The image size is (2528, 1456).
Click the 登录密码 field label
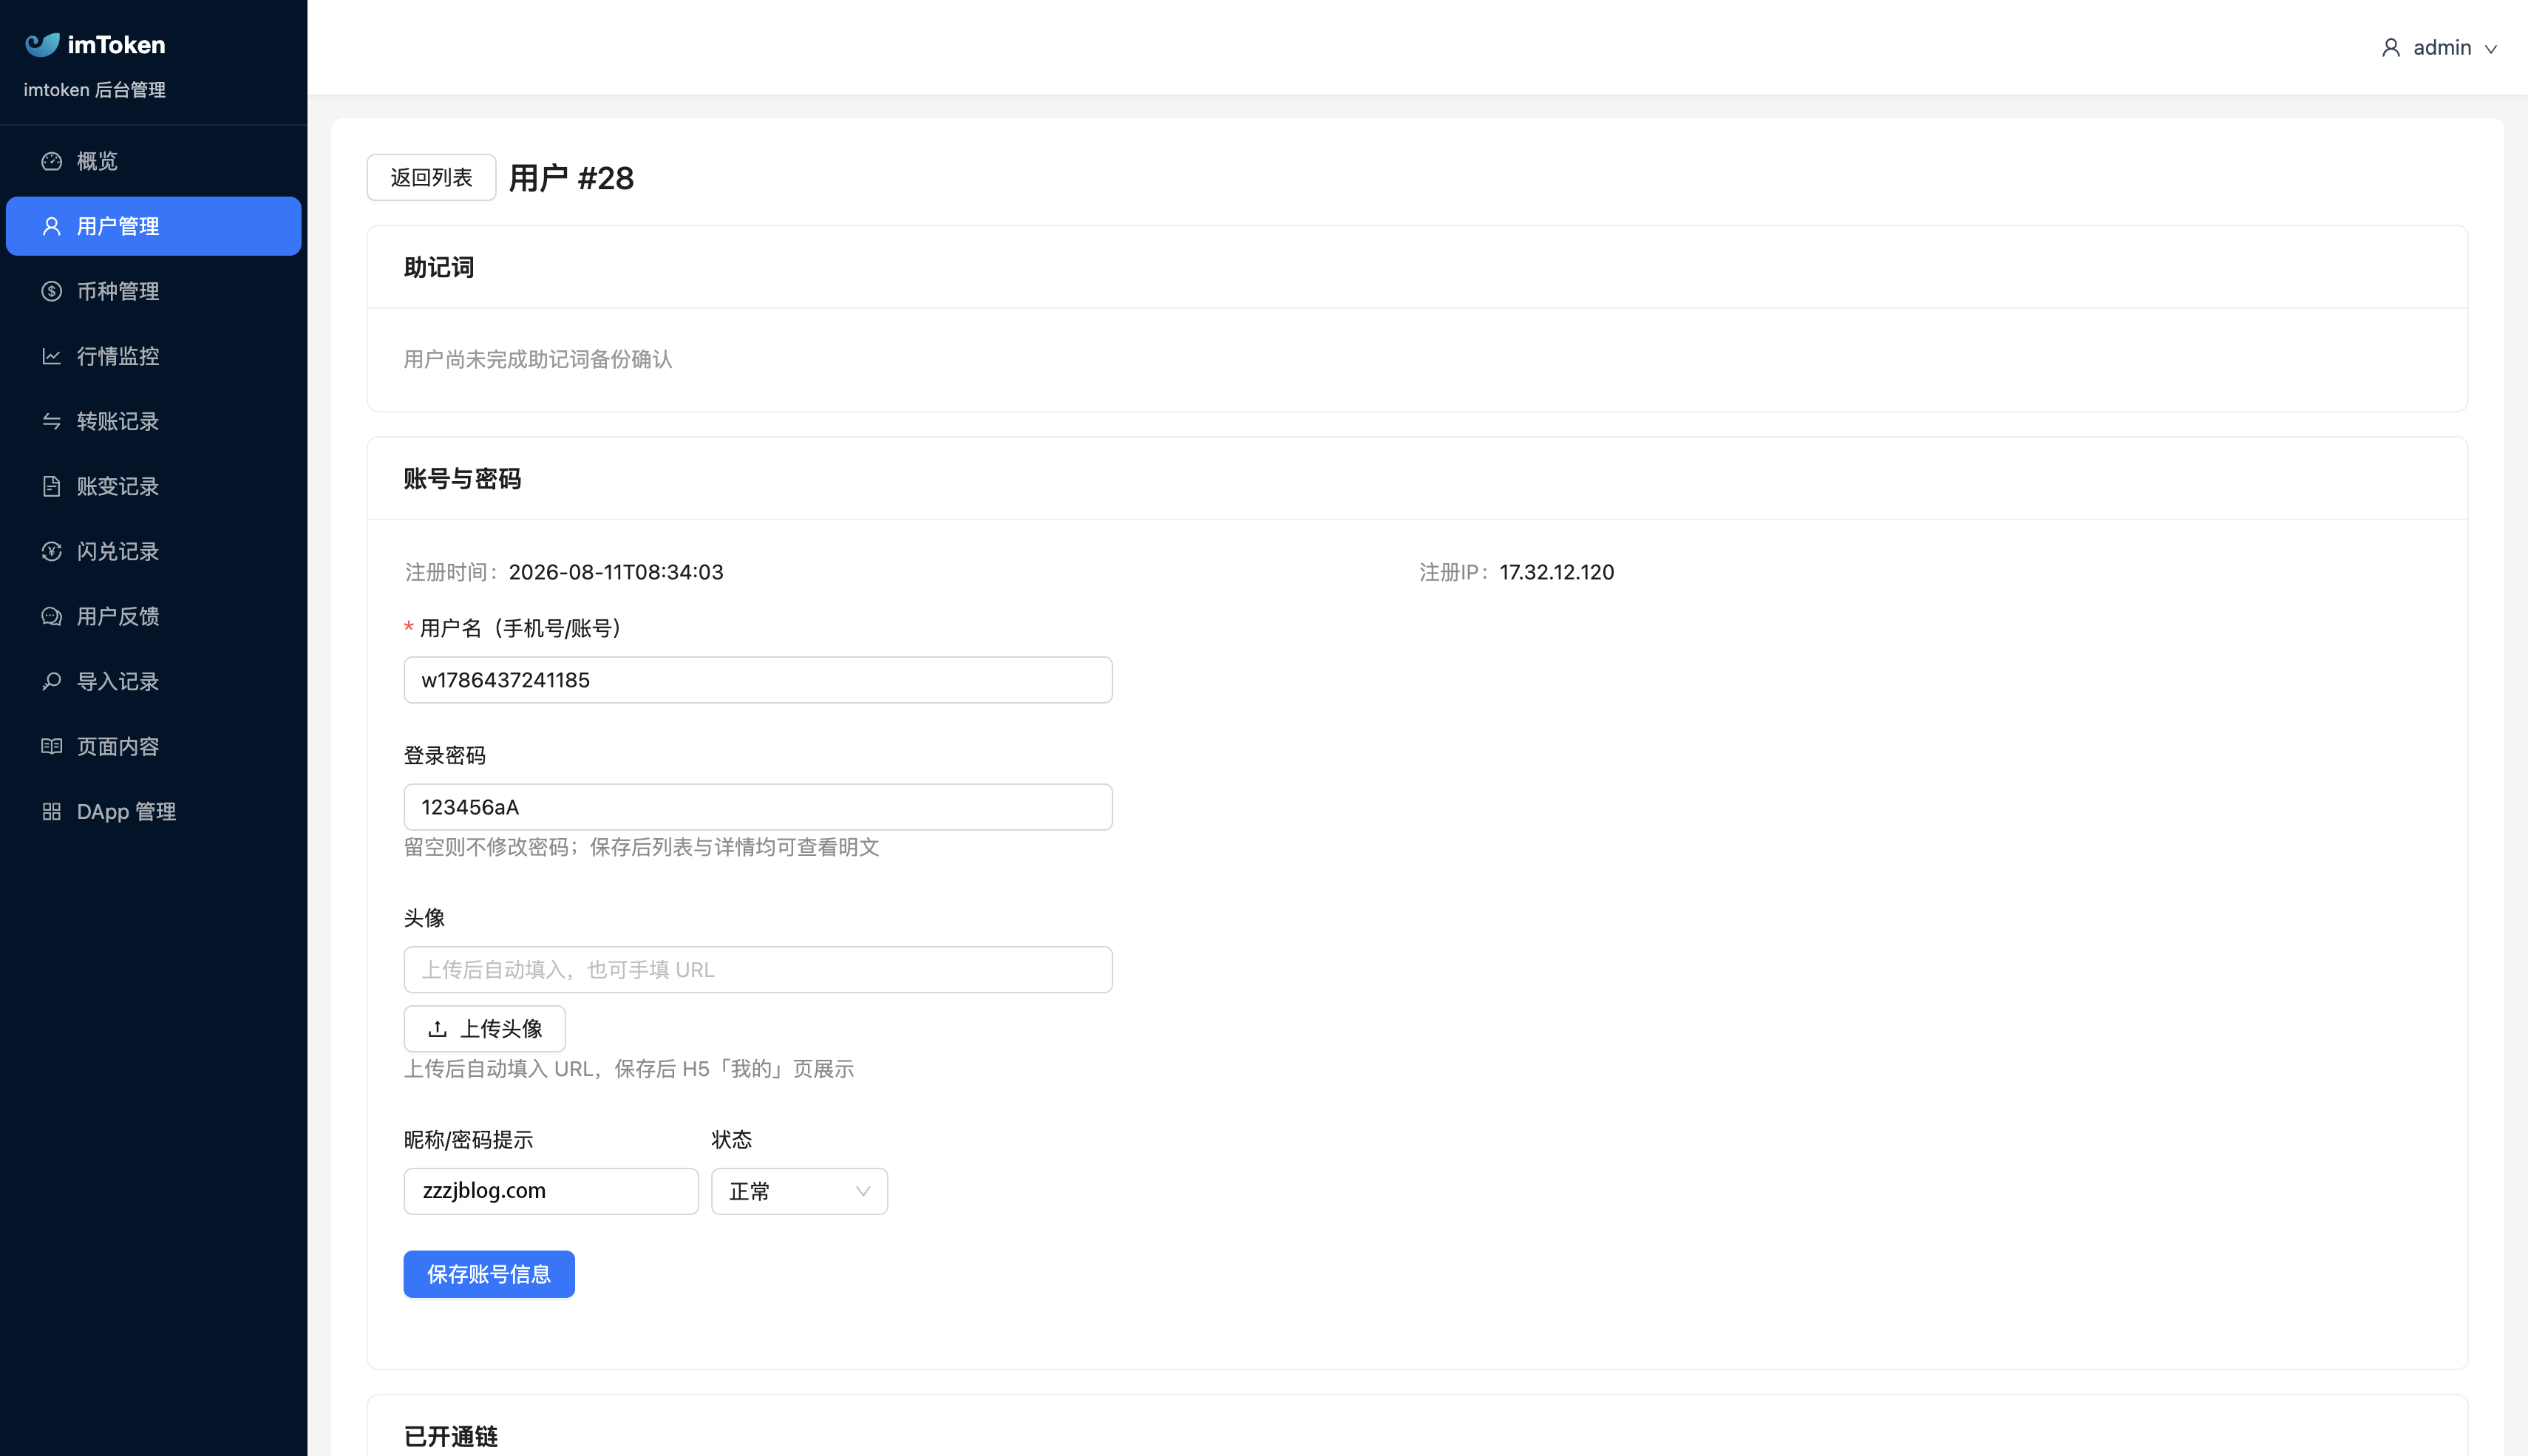445,756
